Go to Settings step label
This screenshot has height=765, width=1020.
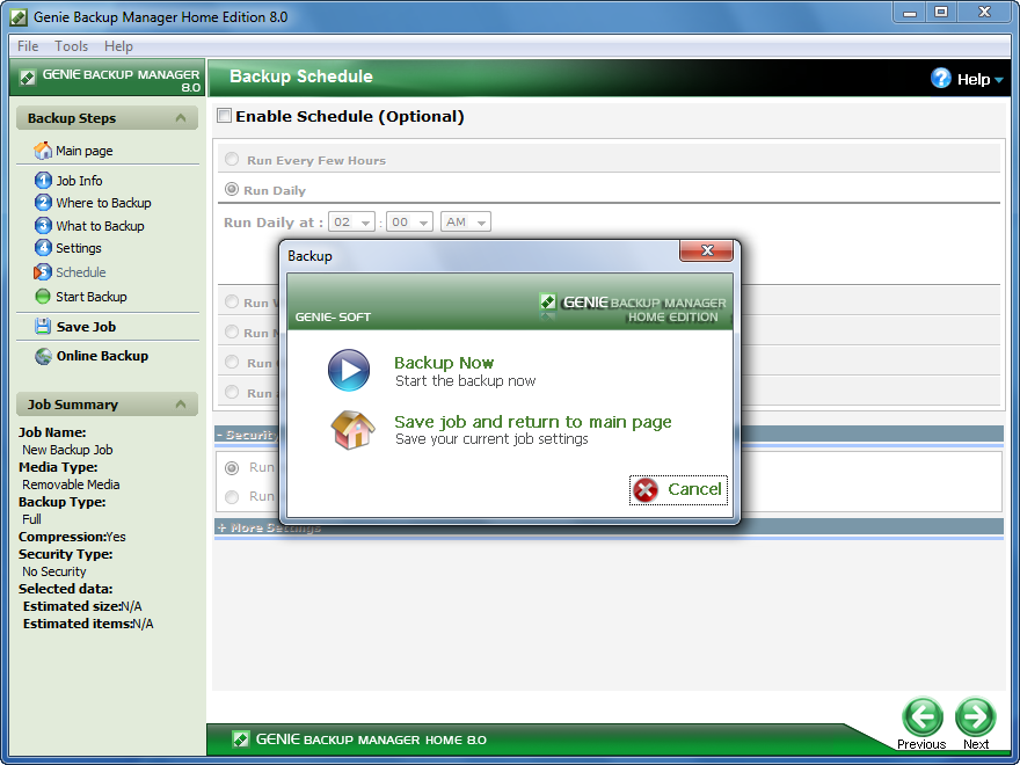pos(78,248)
